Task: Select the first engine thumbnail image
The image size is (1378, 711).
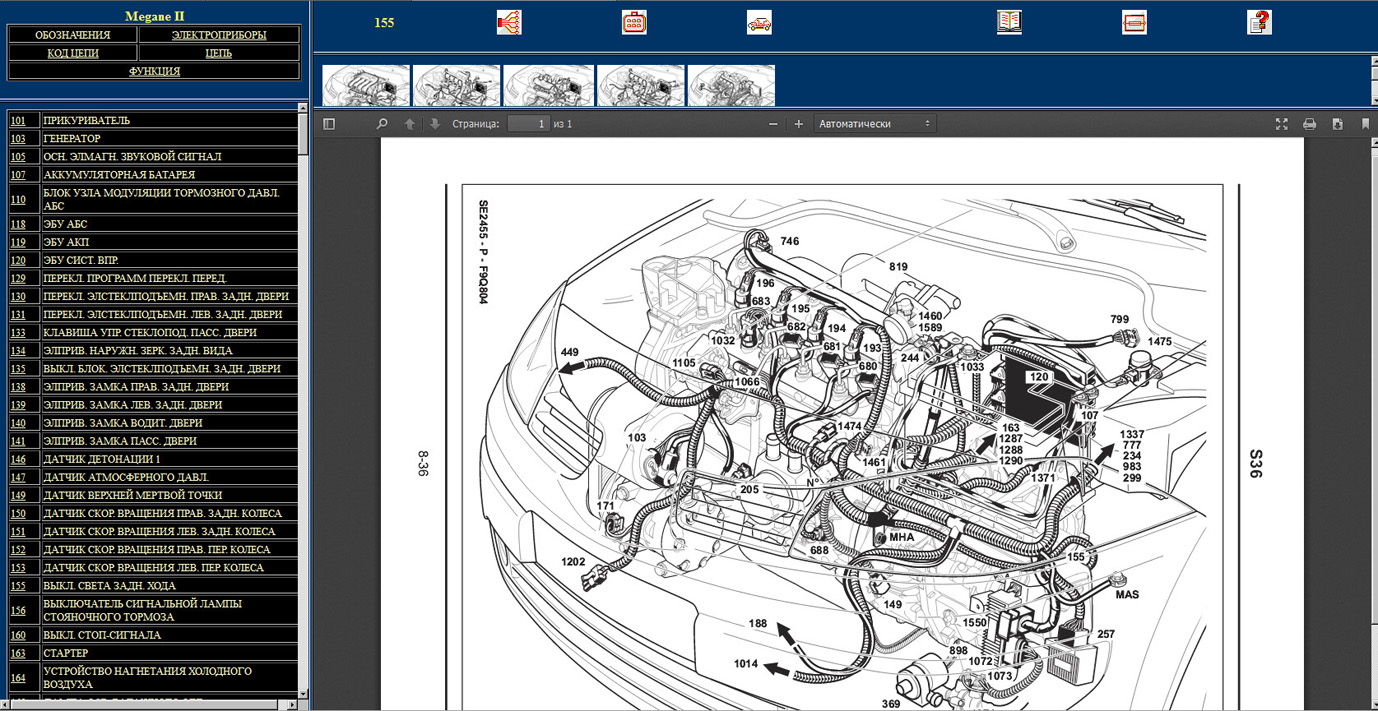Action: (366, 86)
